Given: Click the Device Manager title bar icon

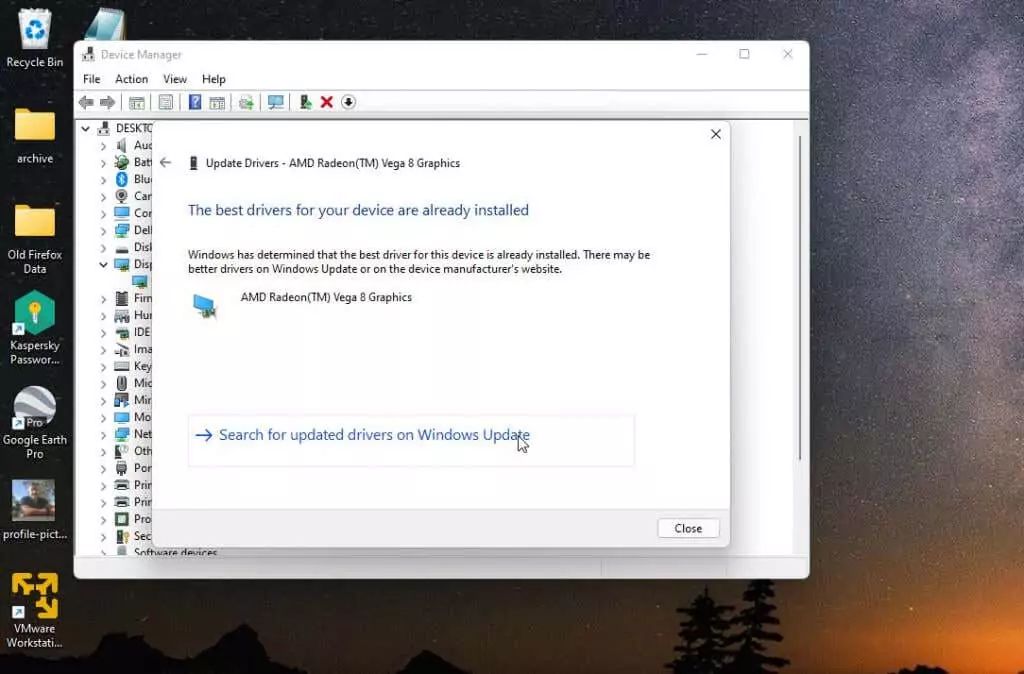Looking at the screenshot, I should point(88,55).
